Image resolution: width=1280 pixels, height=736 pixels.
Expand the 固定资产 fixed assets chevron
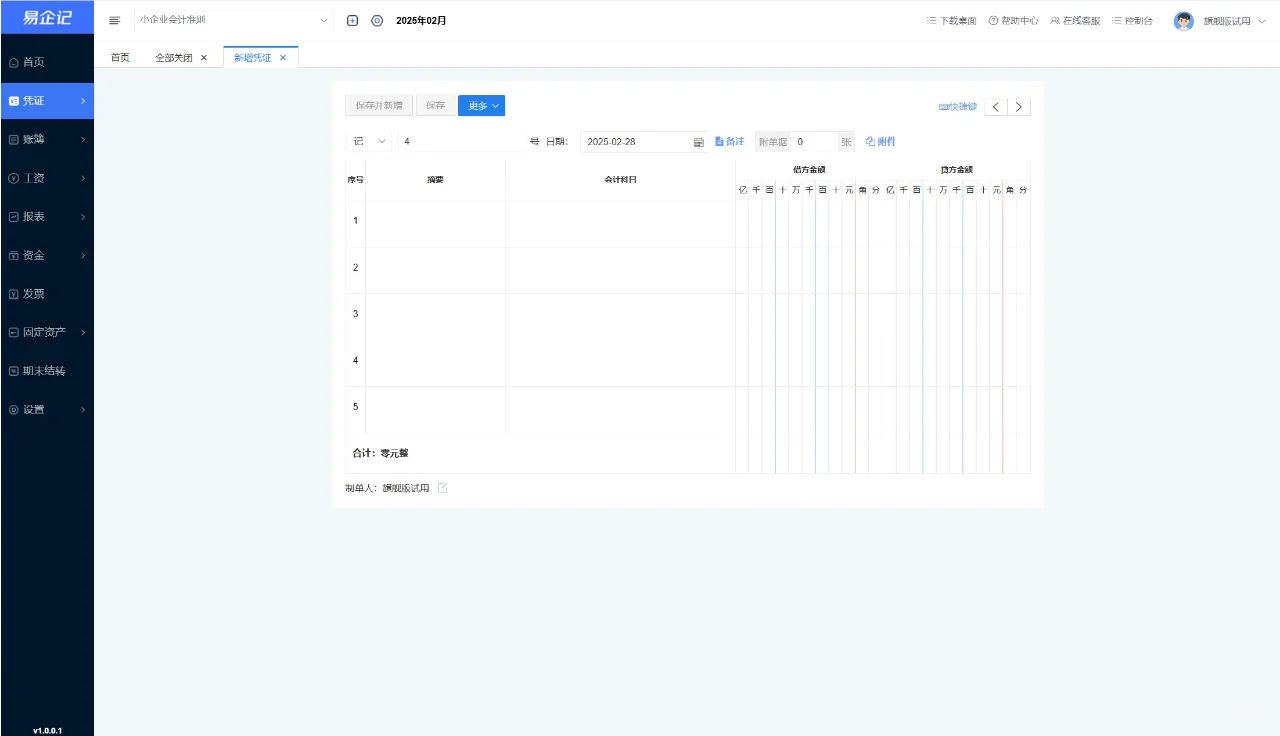83,332
